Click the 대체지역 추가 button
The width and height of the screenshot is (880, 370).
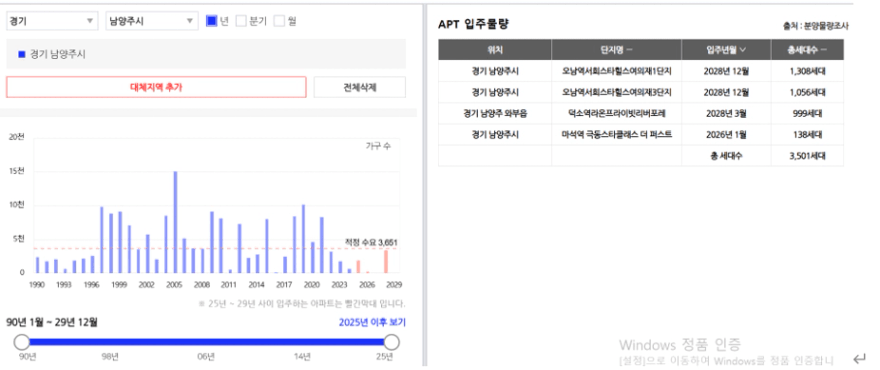[x=156, y=87]
